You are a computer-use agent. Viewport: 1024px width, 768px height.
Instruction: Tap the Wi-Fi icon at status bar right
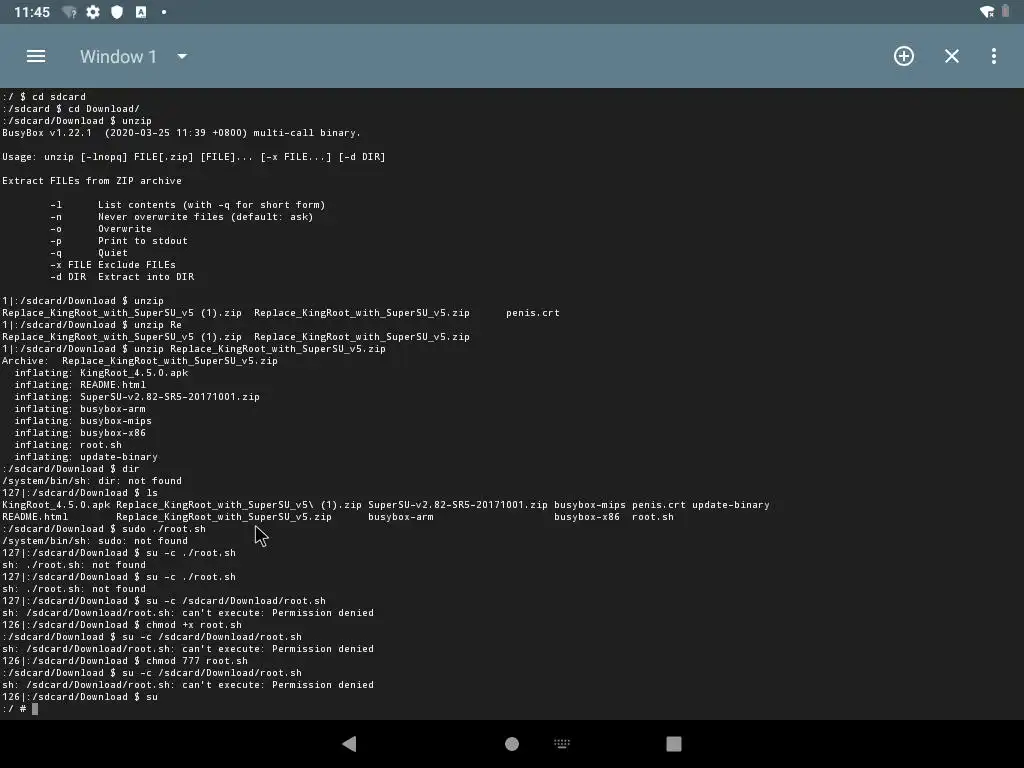987,12
